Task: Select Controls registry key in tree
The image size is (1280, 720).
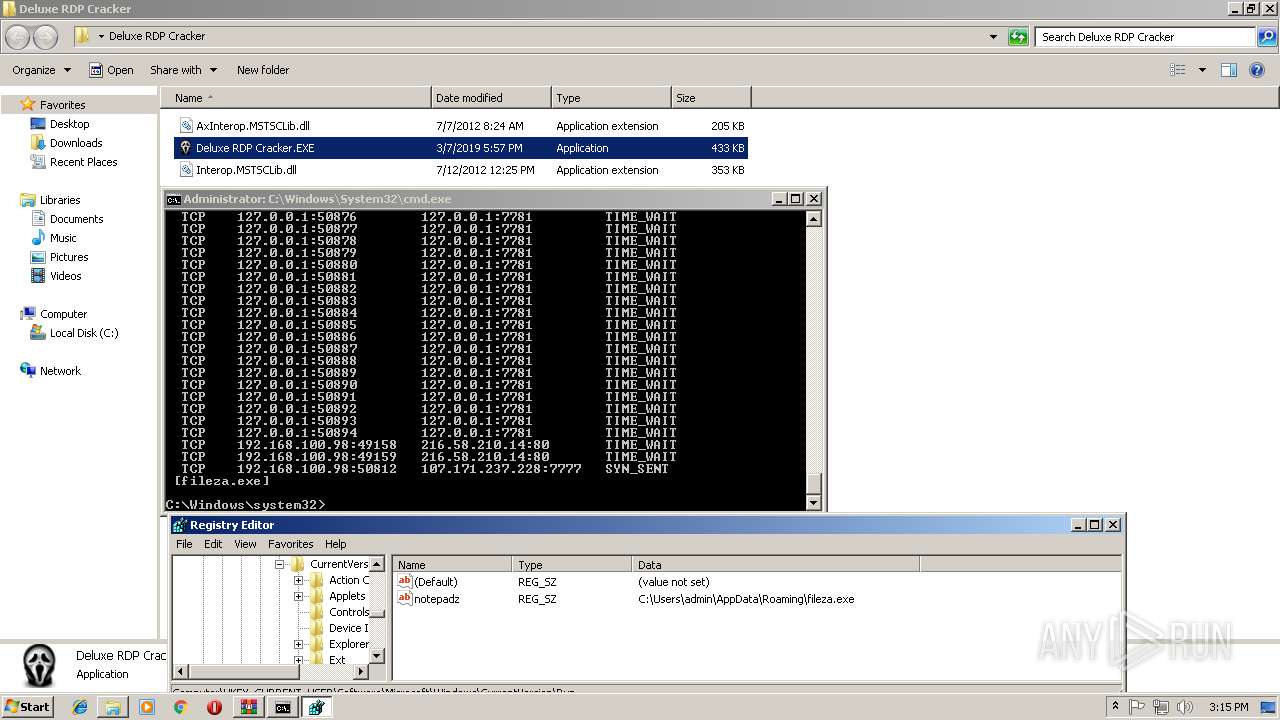Action: [349, 612]
